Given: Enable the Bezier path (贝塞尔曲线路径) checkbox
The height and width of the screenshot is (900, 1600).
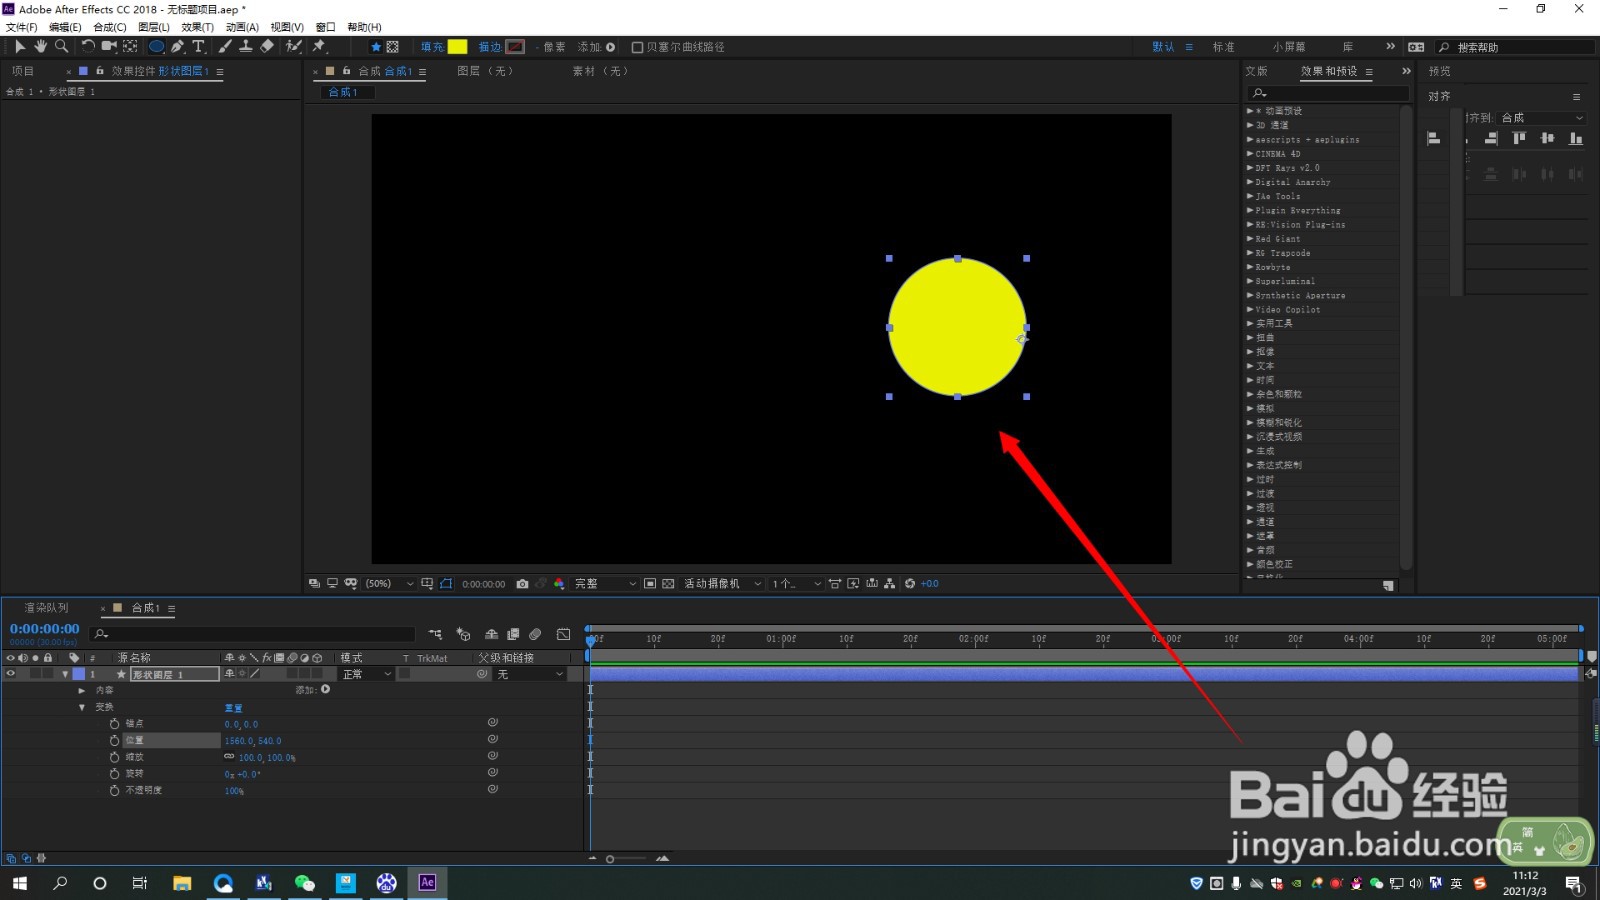Looking at the screenshot, I should [637, 47].
